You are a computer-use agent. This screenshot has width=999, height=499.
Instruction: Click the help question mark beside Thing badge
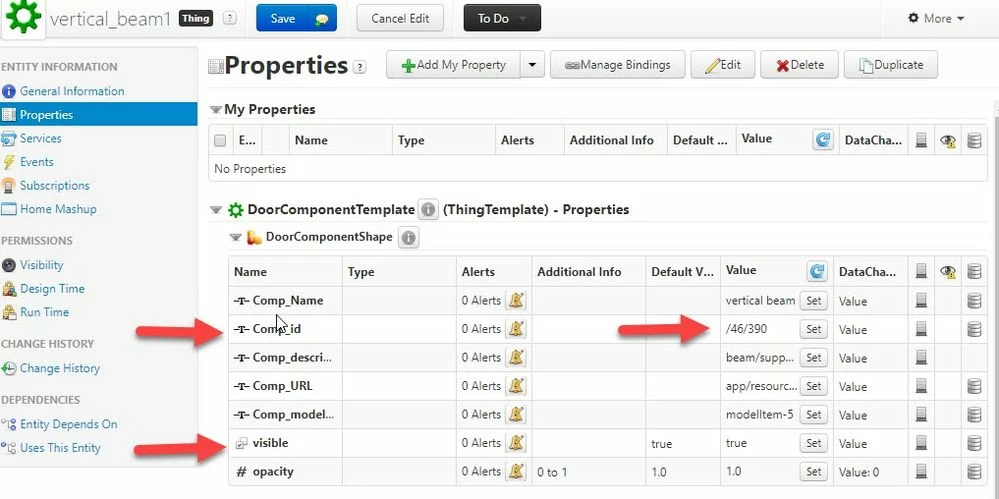coord(229,19)
